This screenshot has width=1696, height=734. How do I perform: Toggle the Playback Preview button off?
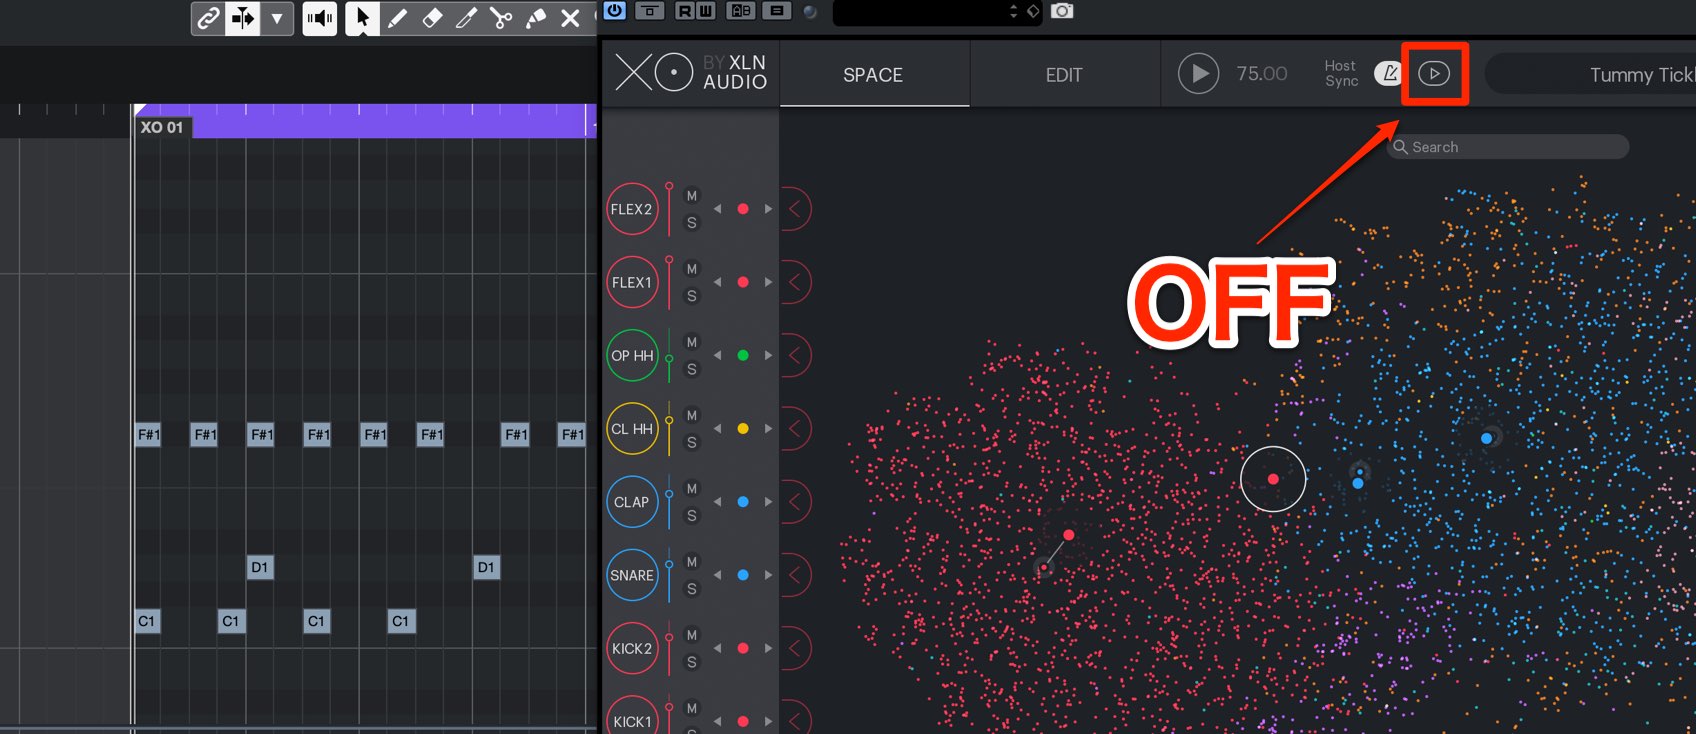click(1434, 74)
